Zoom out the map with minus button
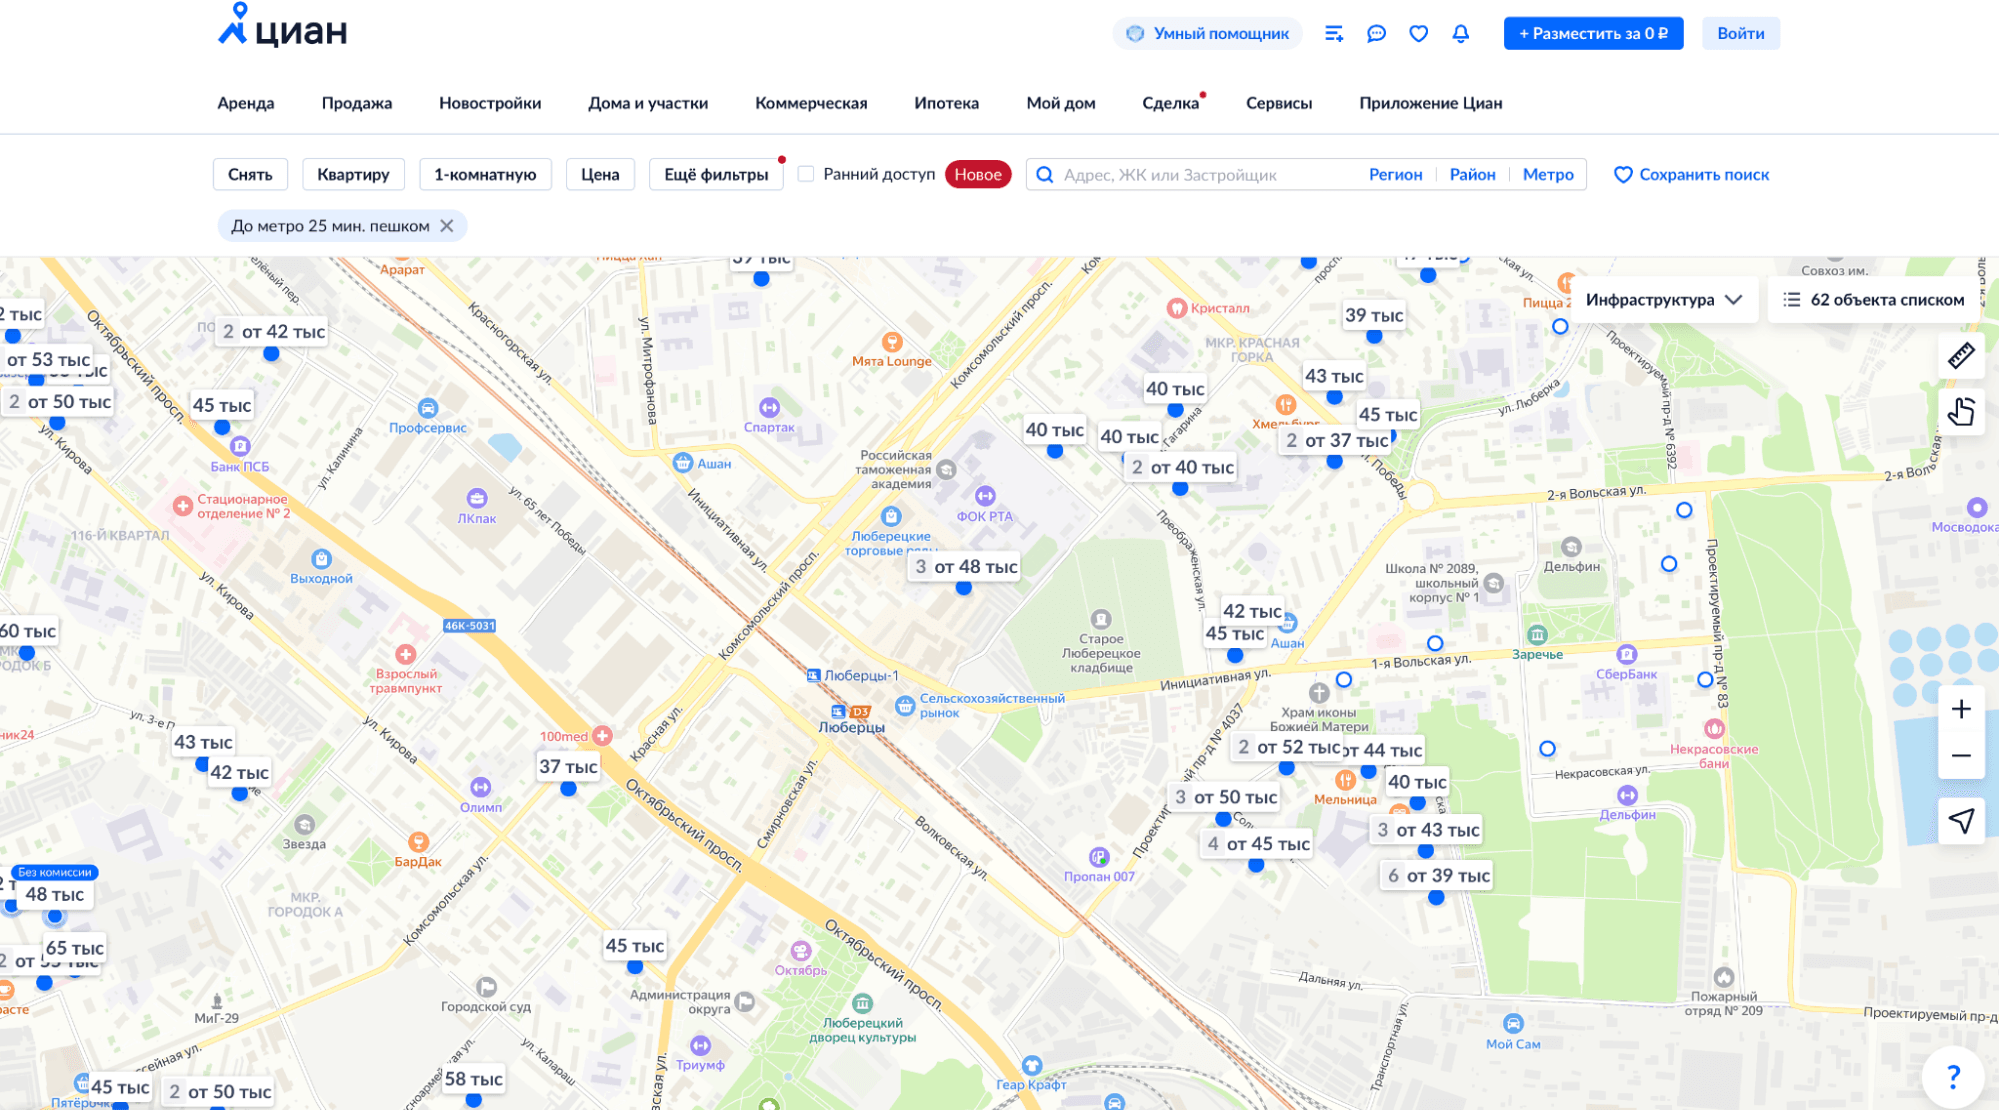 pos(1960,756)
